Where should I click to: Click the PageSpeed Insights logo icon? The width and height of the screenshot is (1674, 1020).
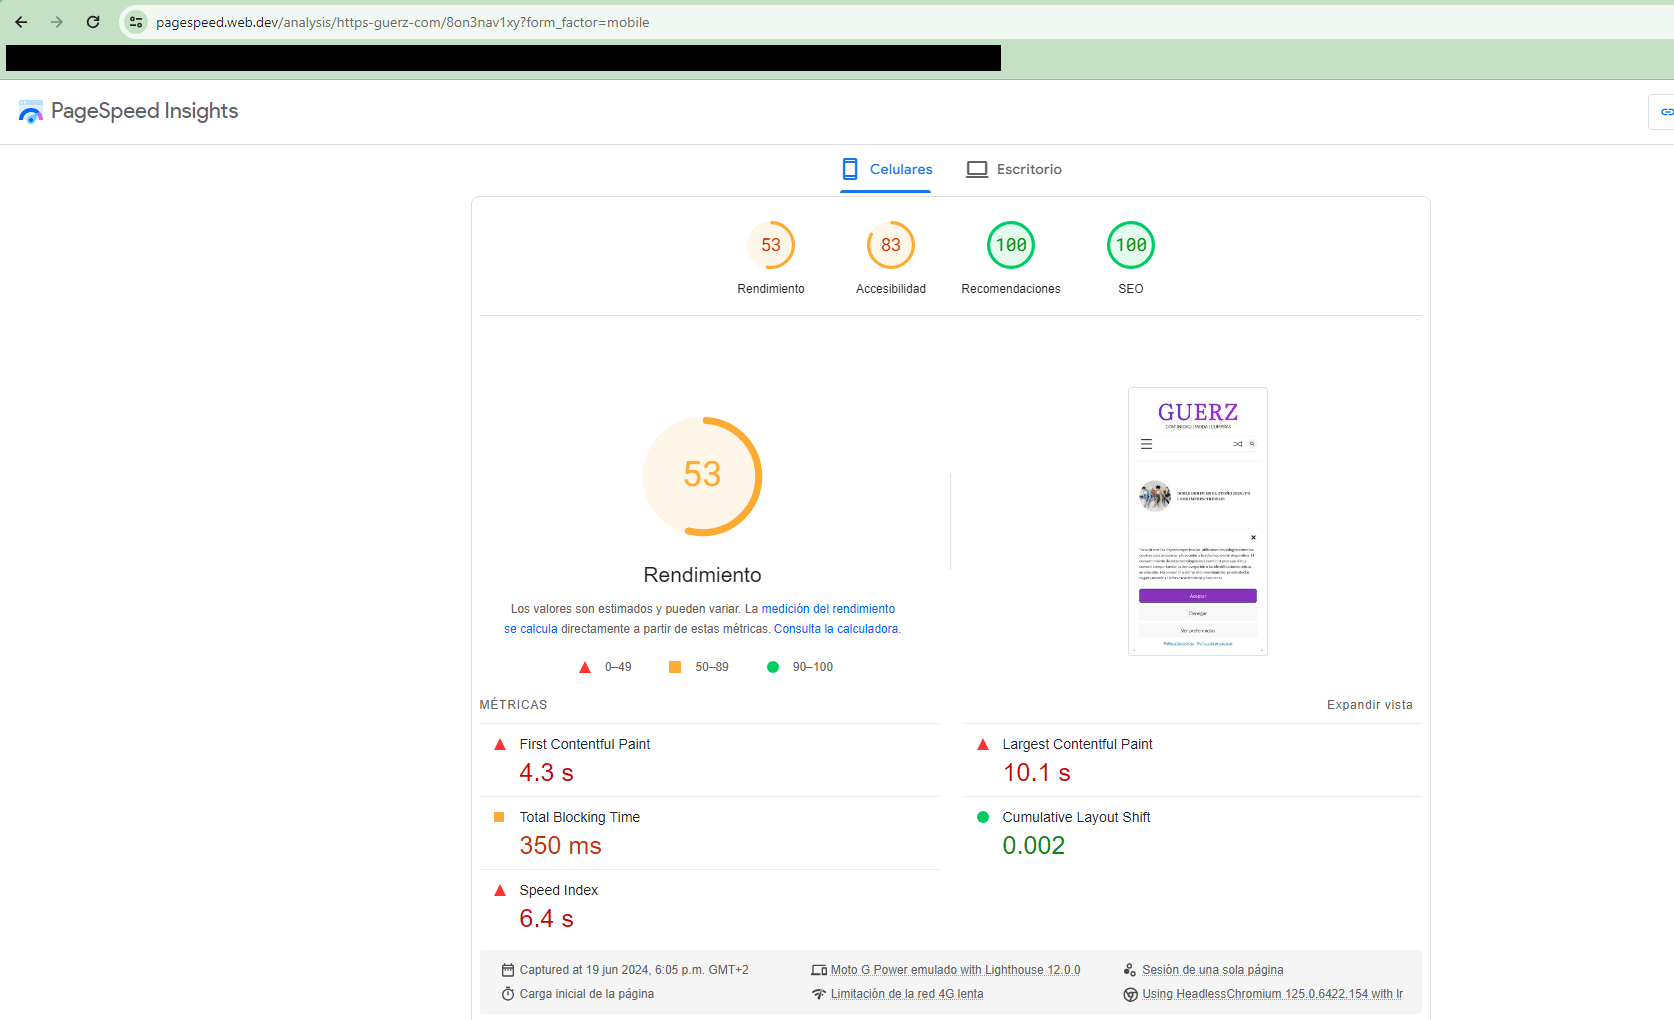31,112
